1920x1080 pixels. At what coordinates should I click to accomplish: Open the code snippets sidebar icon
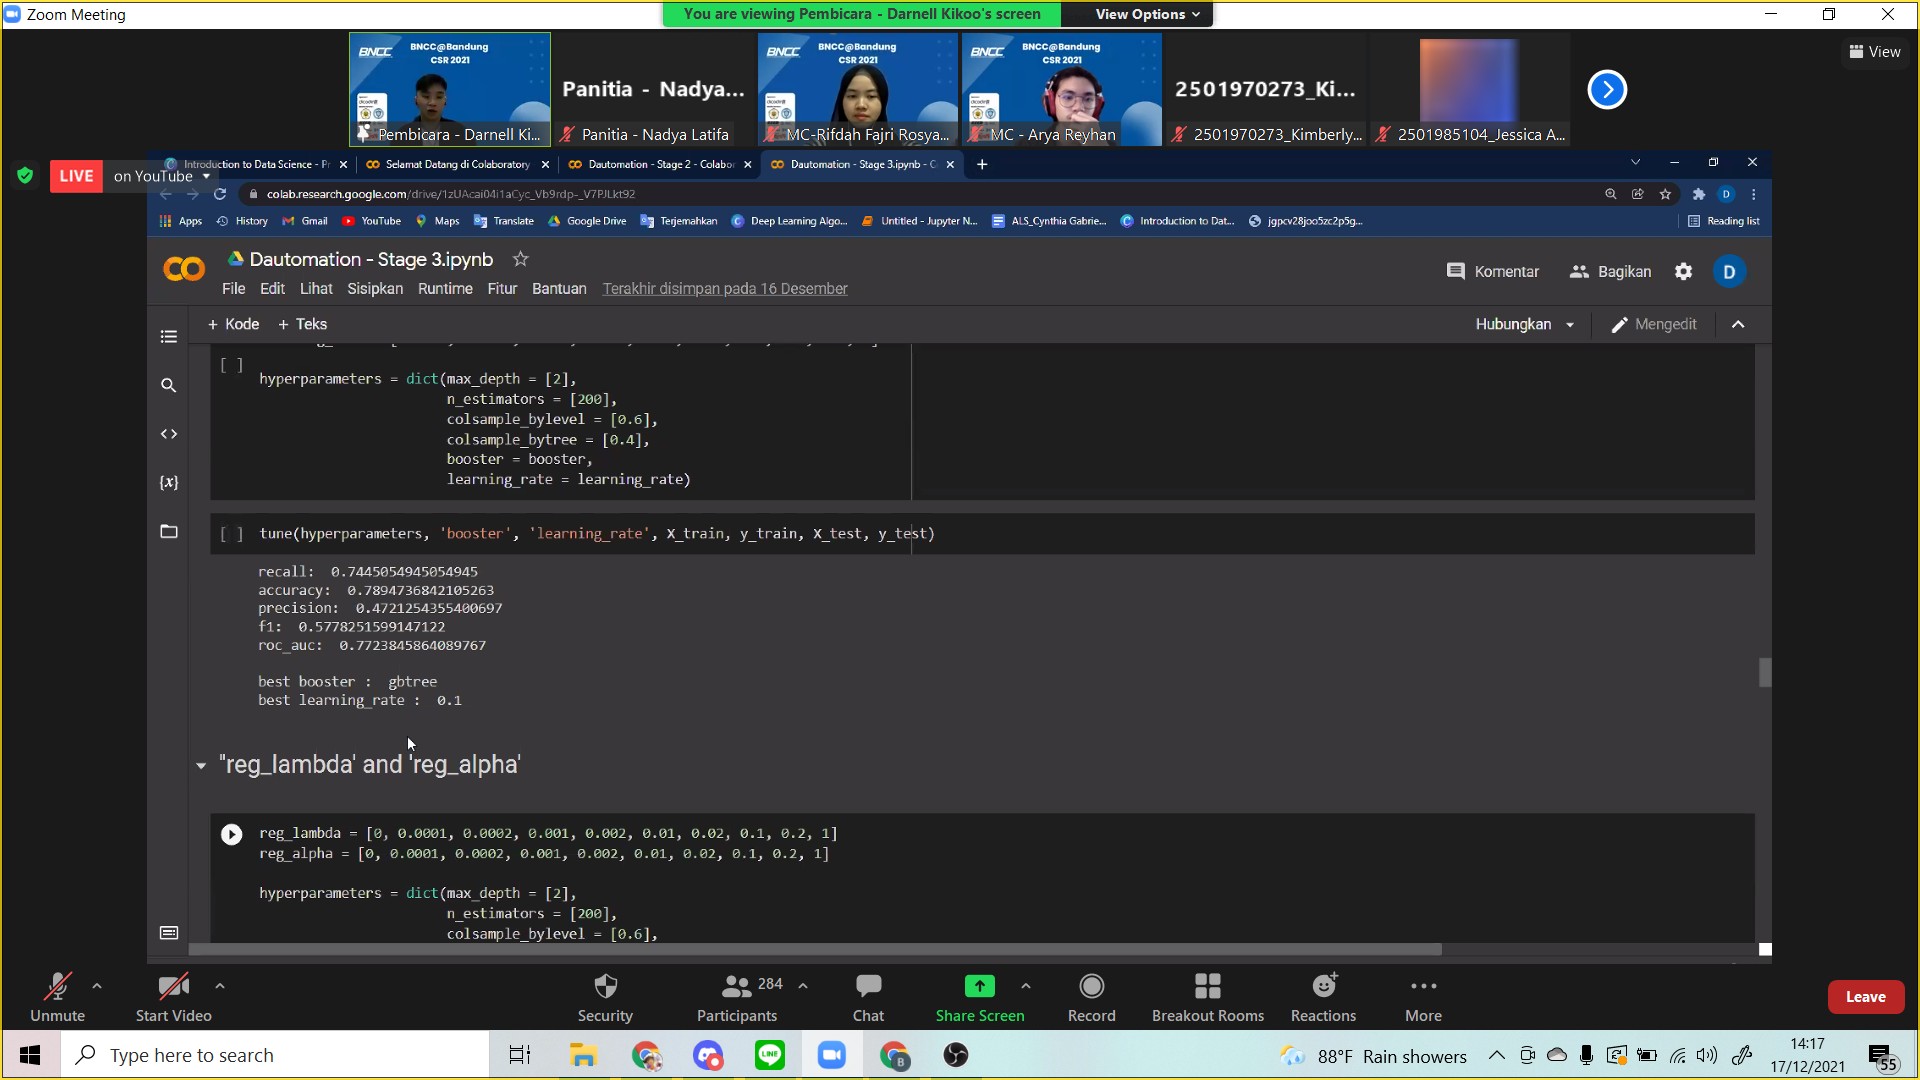coord(168,434)
